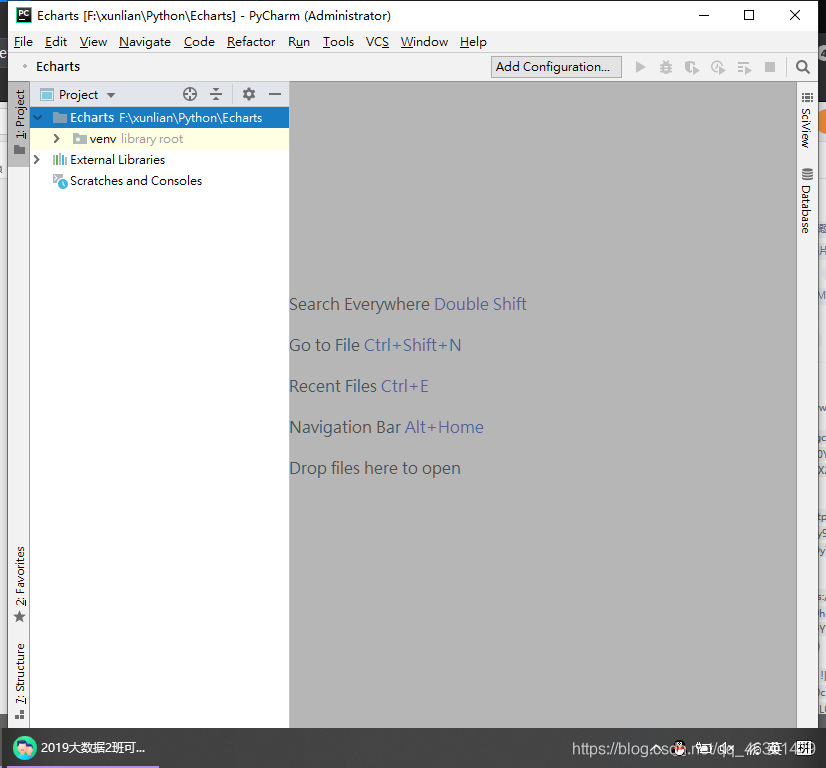This screenshot has height=768, width=826.
Task: Select the Echarts project root row
Action: pyautogui.click(x=160, y=117)
